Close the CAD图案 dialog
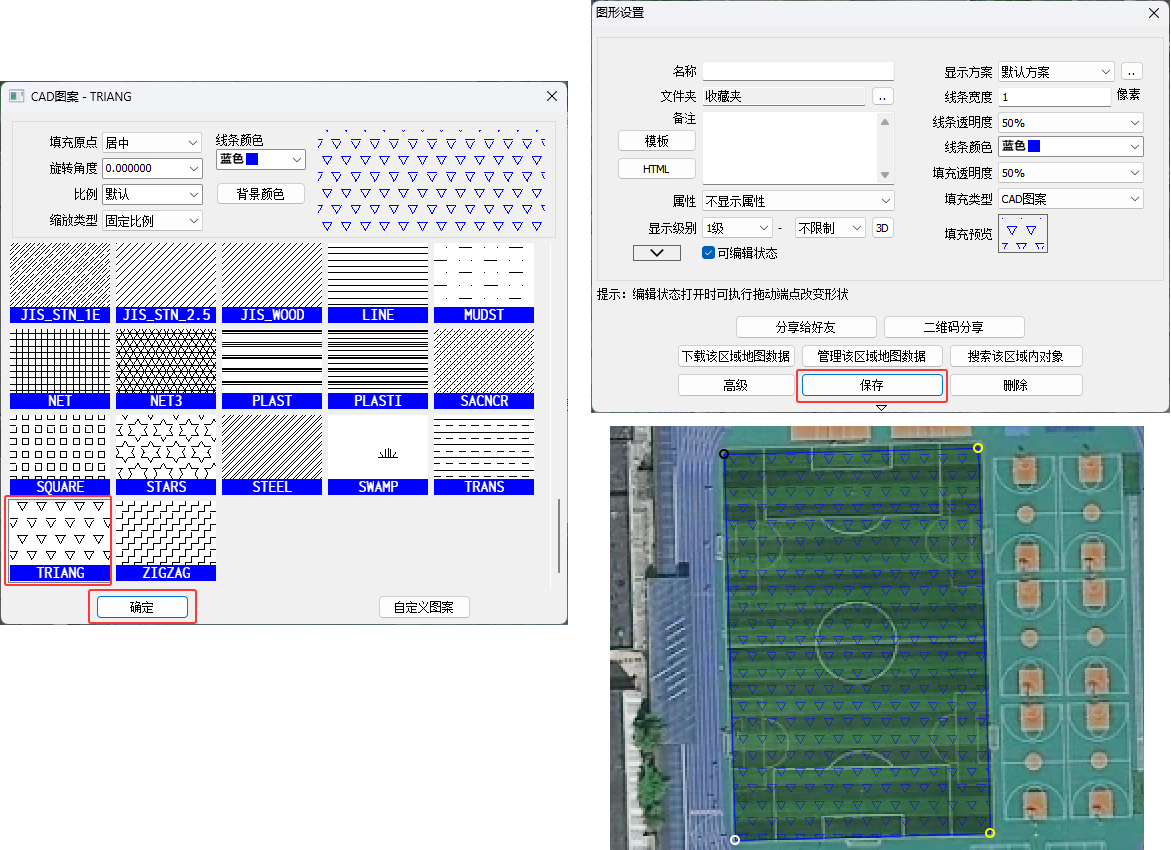 pyautogui.click(x=552, y=96)
